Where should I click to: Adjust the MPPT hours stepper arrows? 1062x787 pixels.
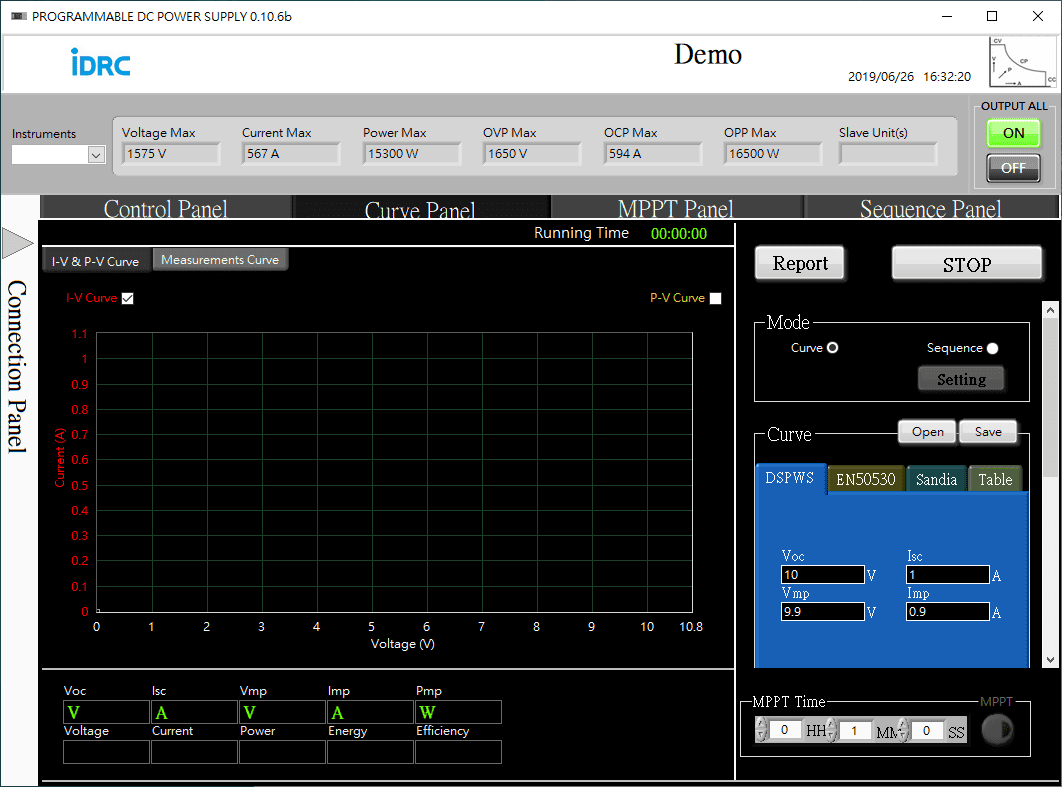pyautogui.click(x=761, y=730)
